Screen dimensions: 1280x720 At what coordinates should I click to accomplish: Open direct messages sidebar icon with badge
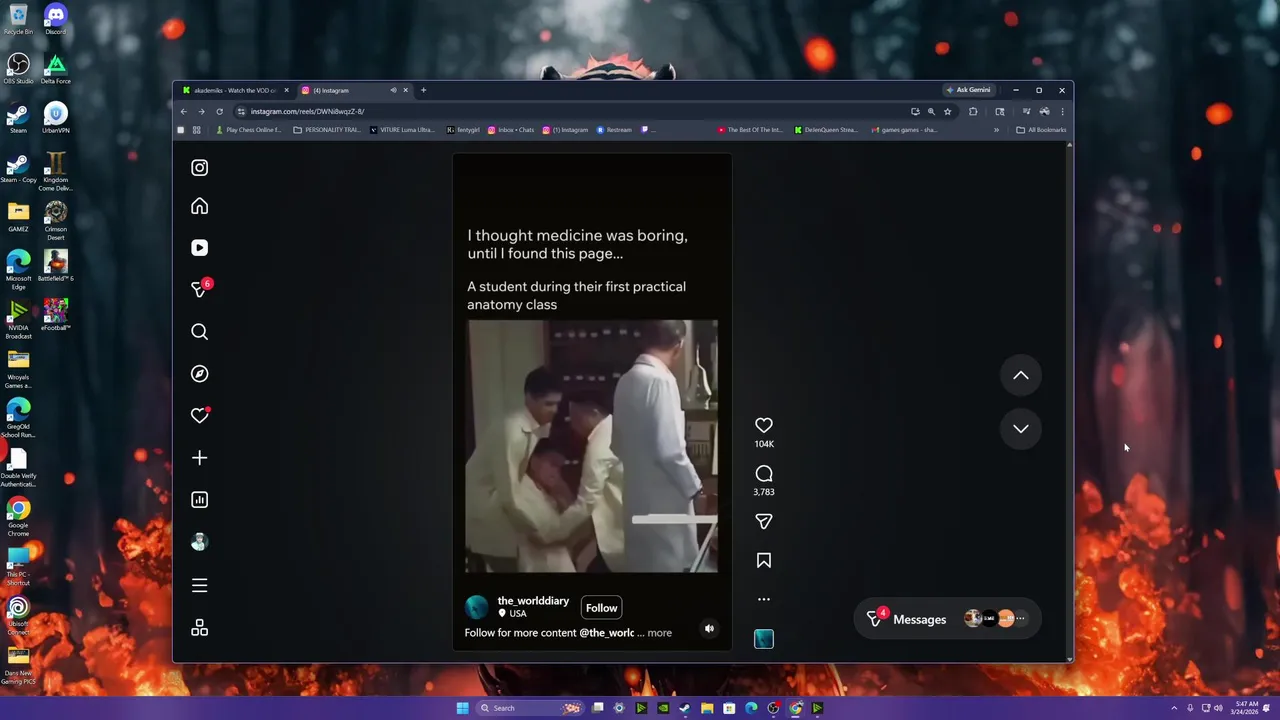tap(200, 289)
